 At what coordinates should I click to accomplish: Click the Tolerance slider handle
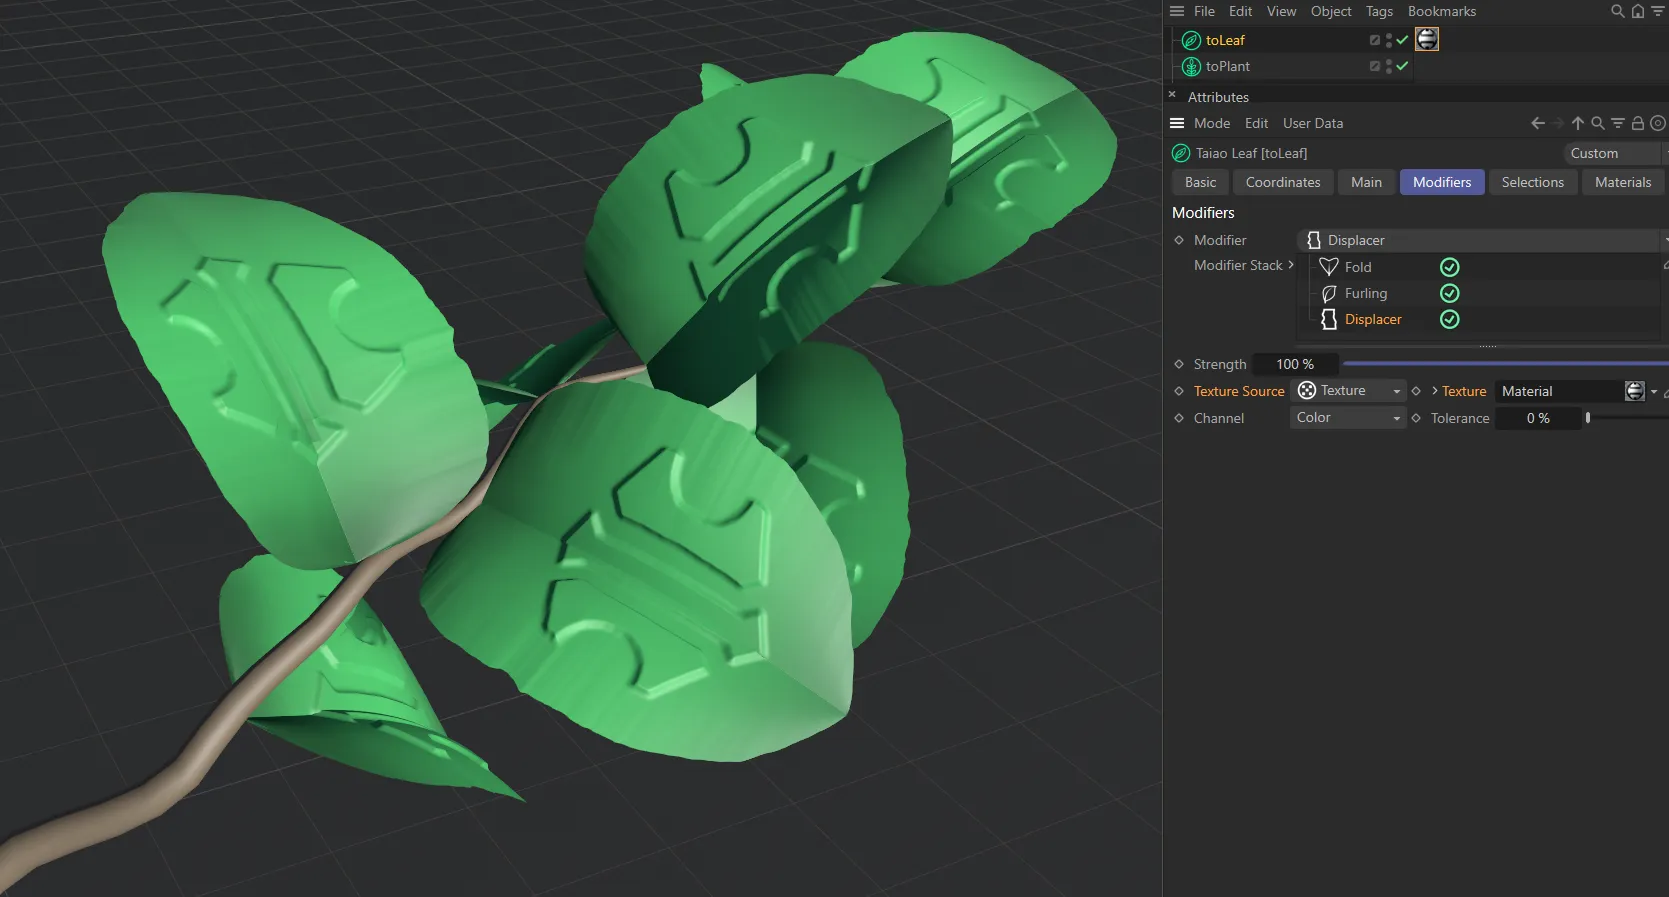(x=1588, y=418)
